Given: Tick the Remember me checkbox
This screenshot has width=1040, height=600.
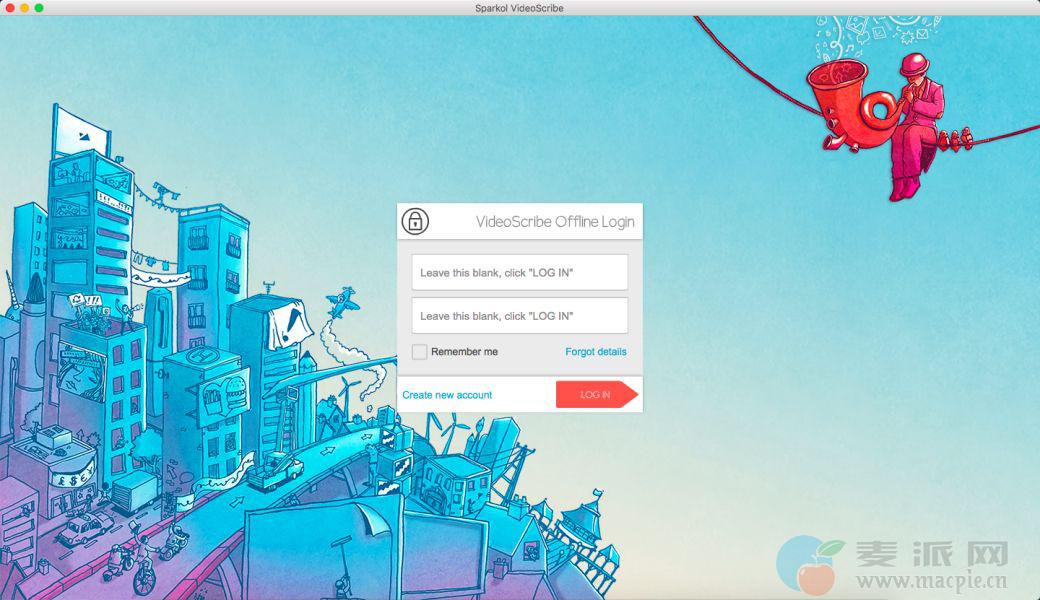Looking at the screenshot, I should 420,352.
